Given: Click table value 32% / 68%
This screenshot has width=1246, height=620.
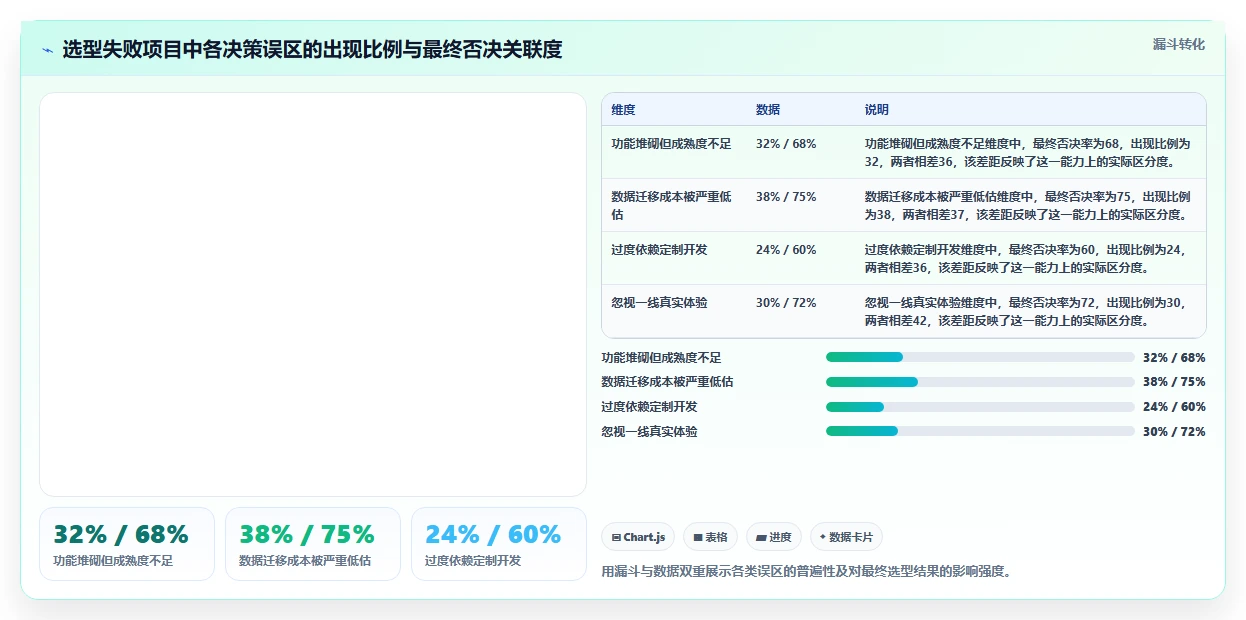Looking at the screenshot, I should [786, 144].
